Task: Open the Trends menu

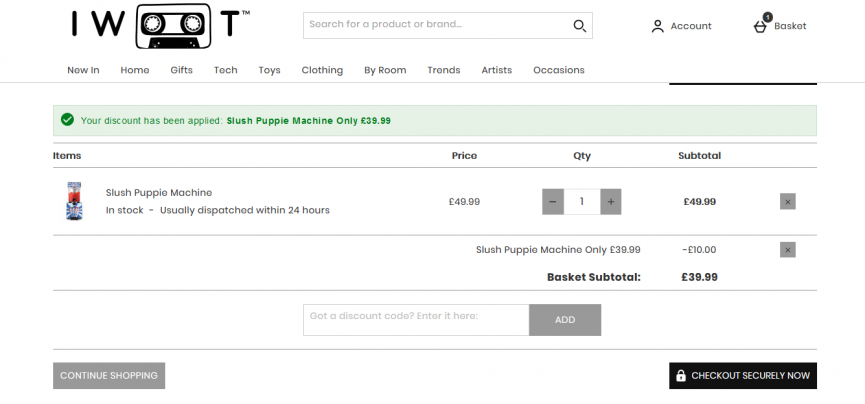Action: (444, 70)
